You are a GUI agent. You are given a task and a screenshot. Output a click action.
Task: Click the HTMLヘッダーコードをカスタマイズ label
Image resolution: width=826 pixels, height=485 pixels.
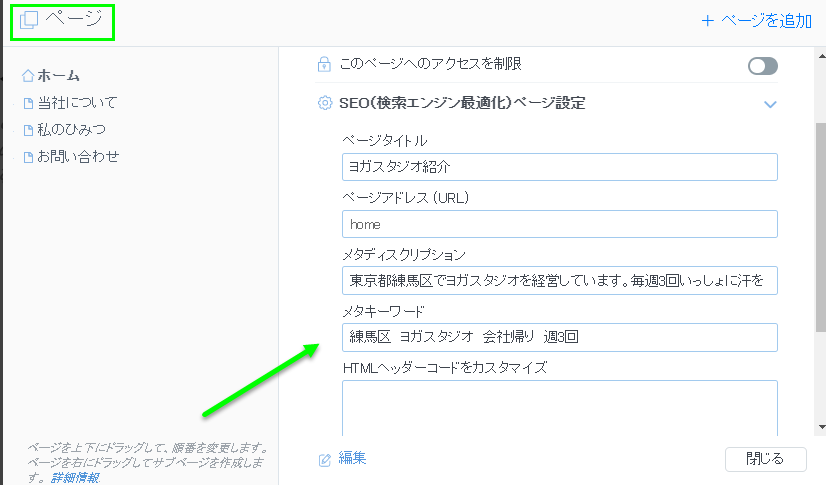click(x=445, y=368)
